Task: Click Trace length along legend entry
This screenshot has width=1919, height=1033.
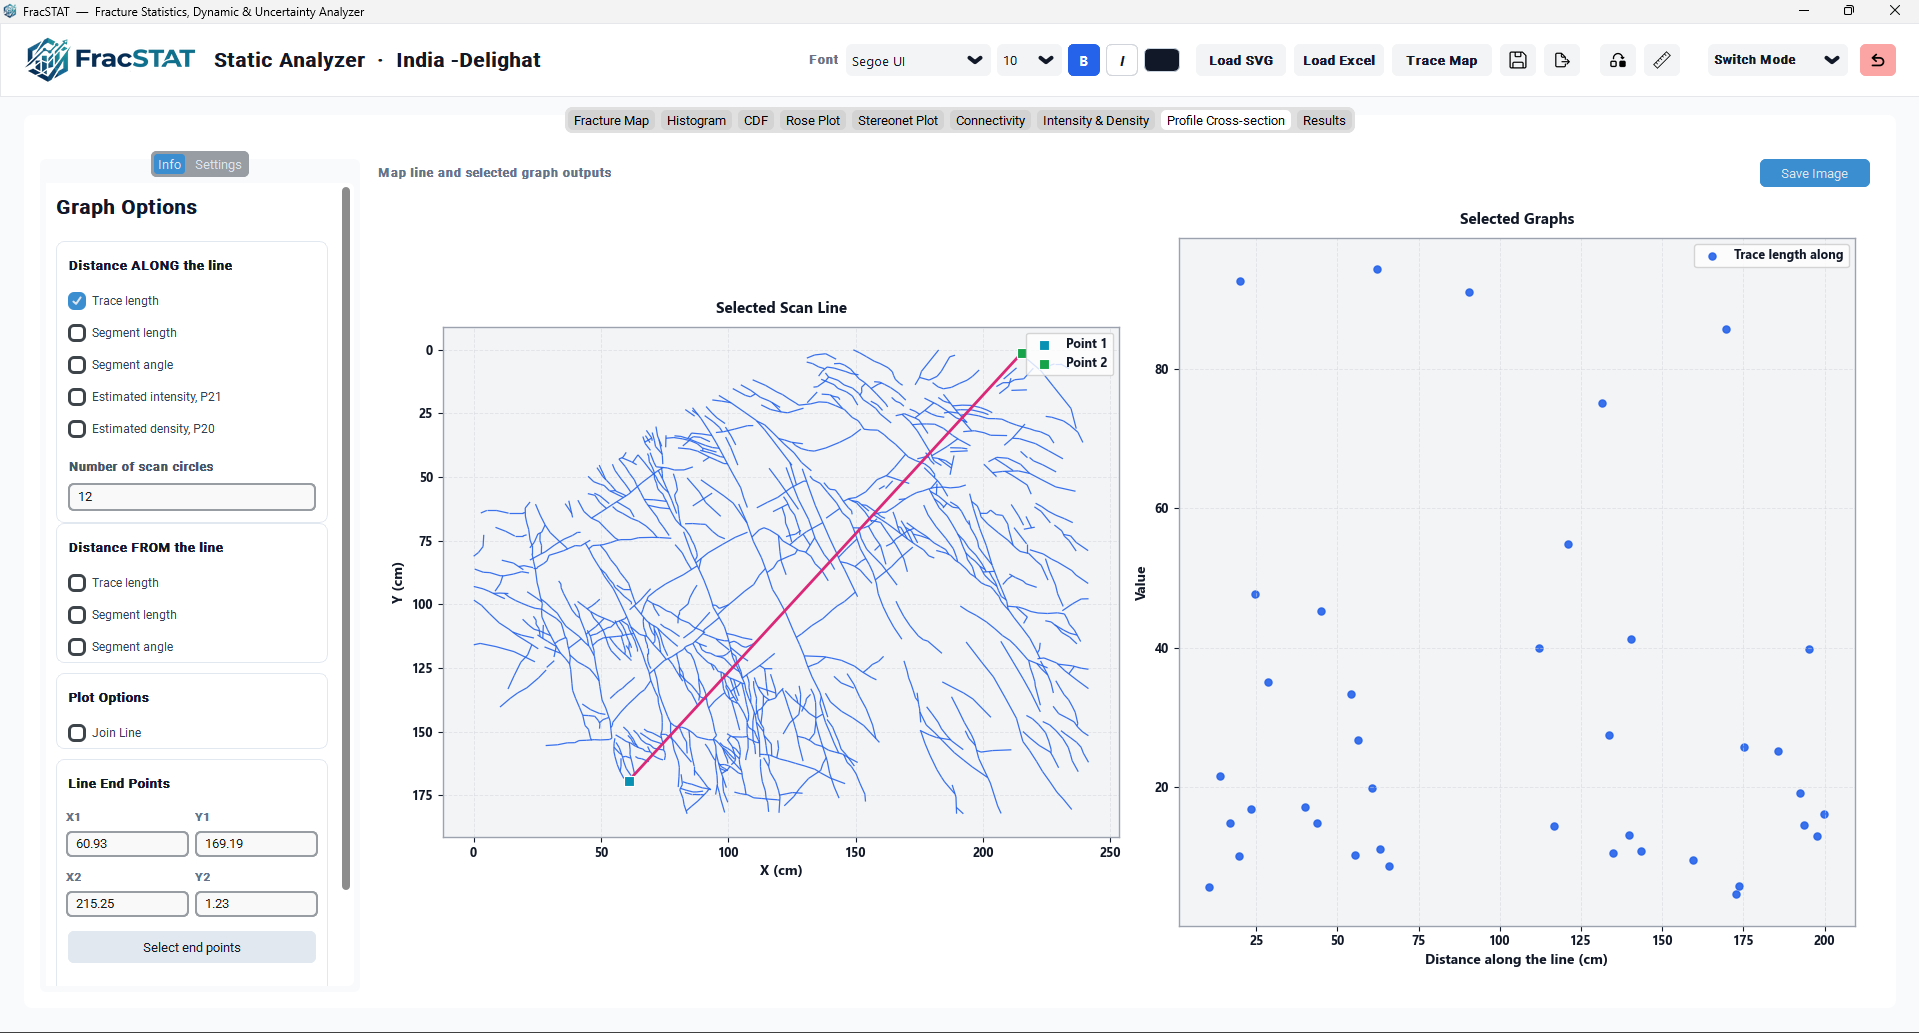Action: tap(1774, 255)
